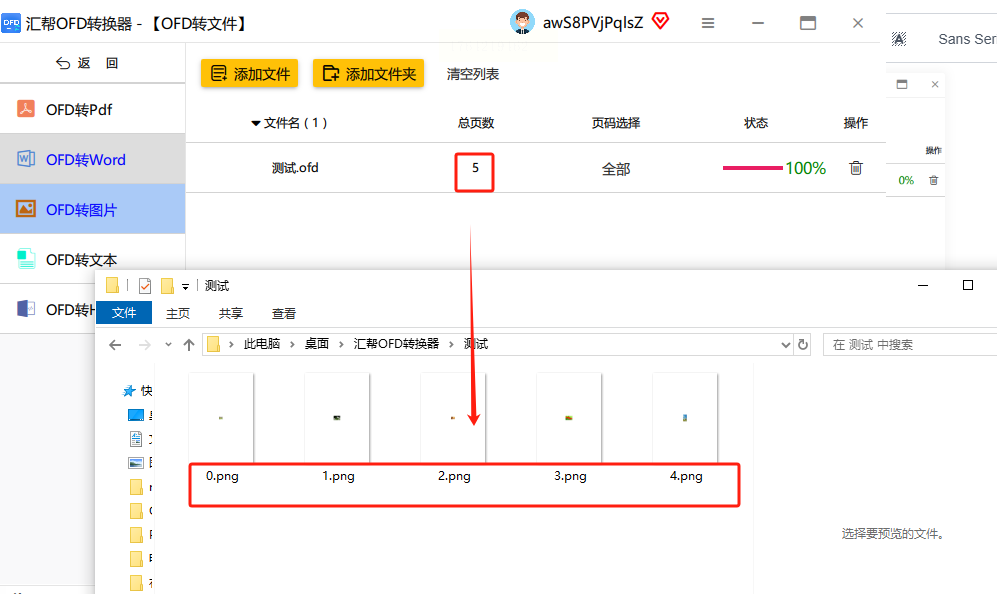Select OFD转Word in sidebar
Image resolution: width=997 pixels, height=594 pixels.
point(92,159)
